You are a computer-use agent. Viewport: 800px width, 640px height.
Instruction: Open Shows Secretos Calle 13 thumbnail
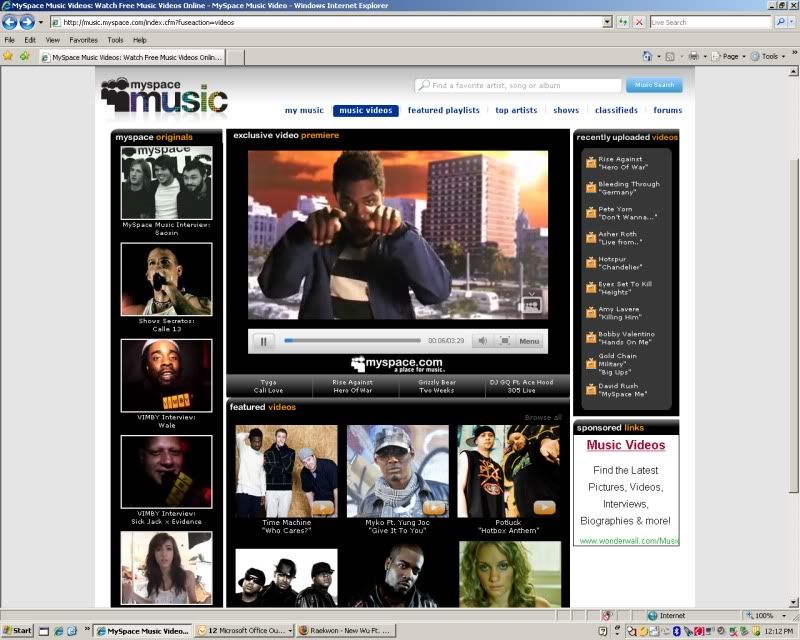[x=166, y=279]
